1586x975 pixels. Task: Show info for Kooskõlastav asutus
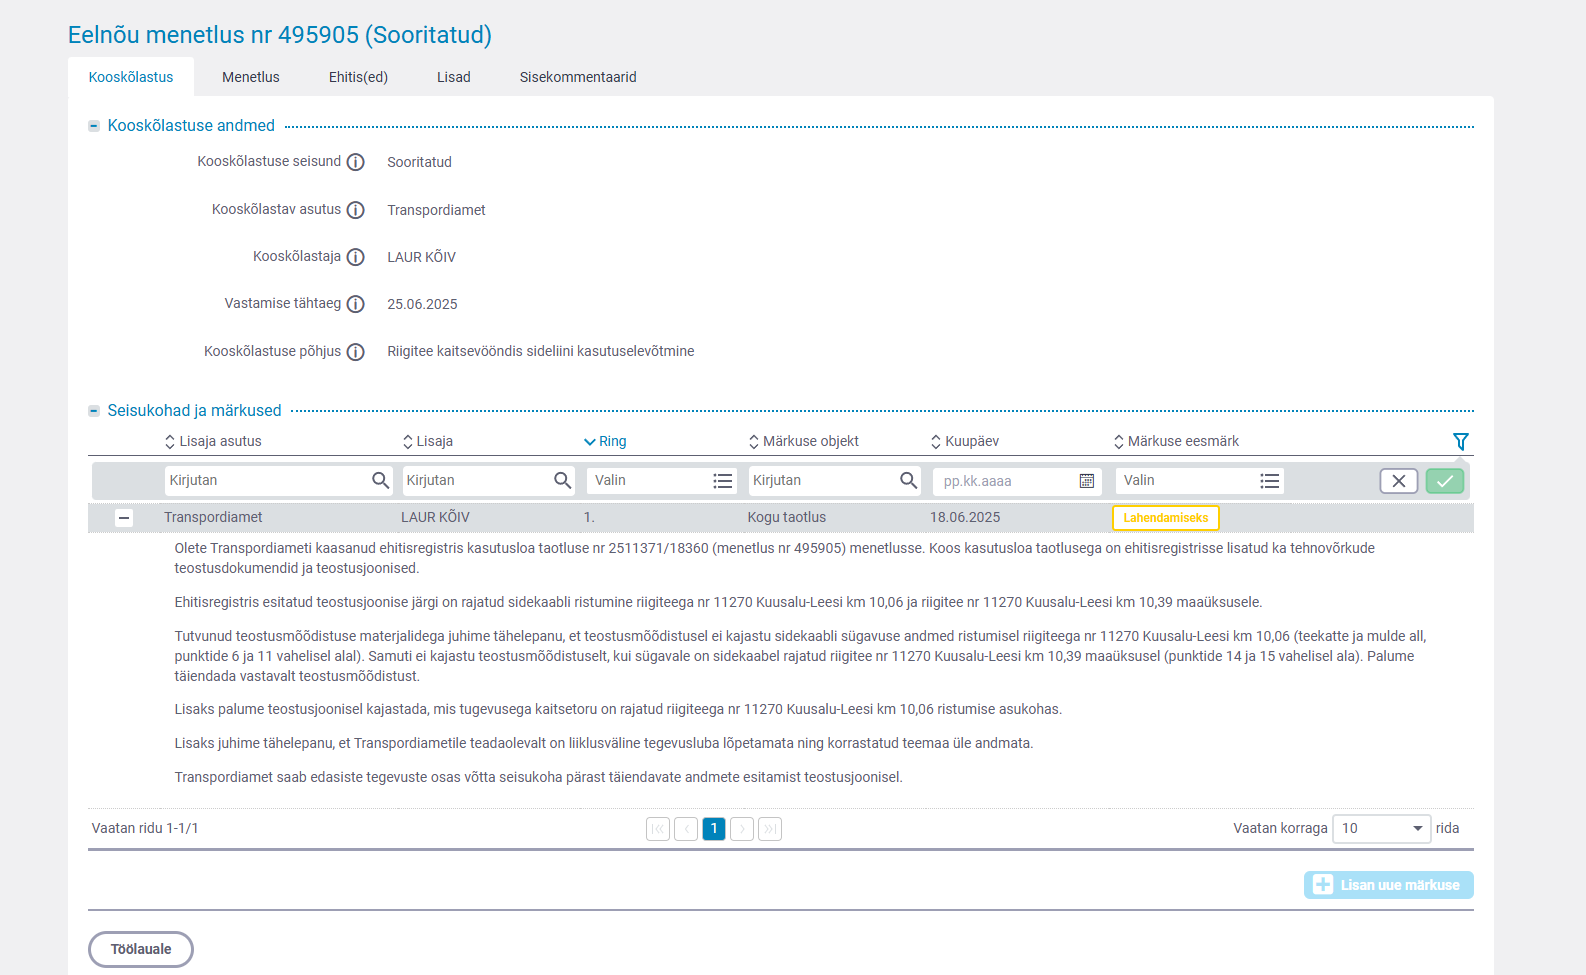pos(355,210)
